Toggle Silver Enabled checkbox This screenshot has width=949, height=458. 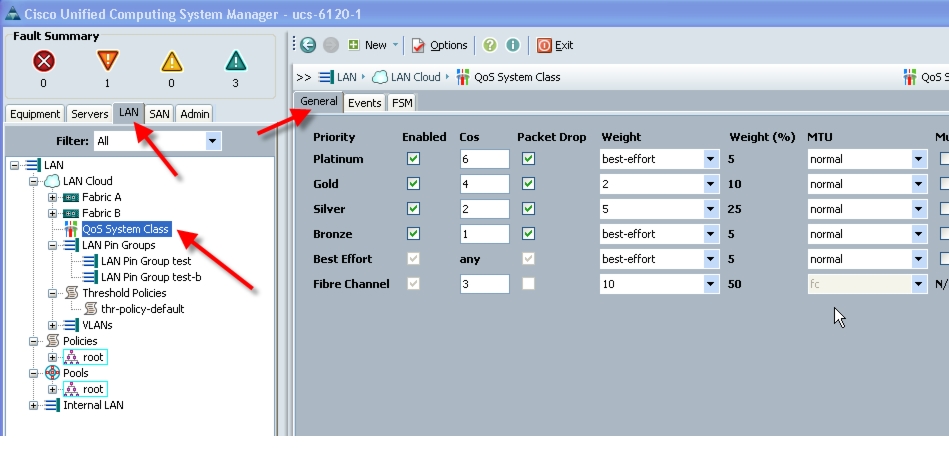pos(413,208)
